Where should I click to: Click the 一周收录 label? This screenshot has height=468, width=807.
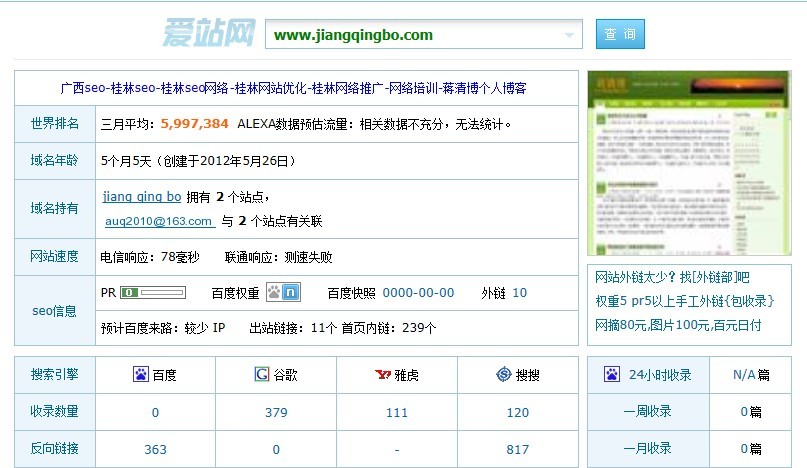[x=647, y=411]
